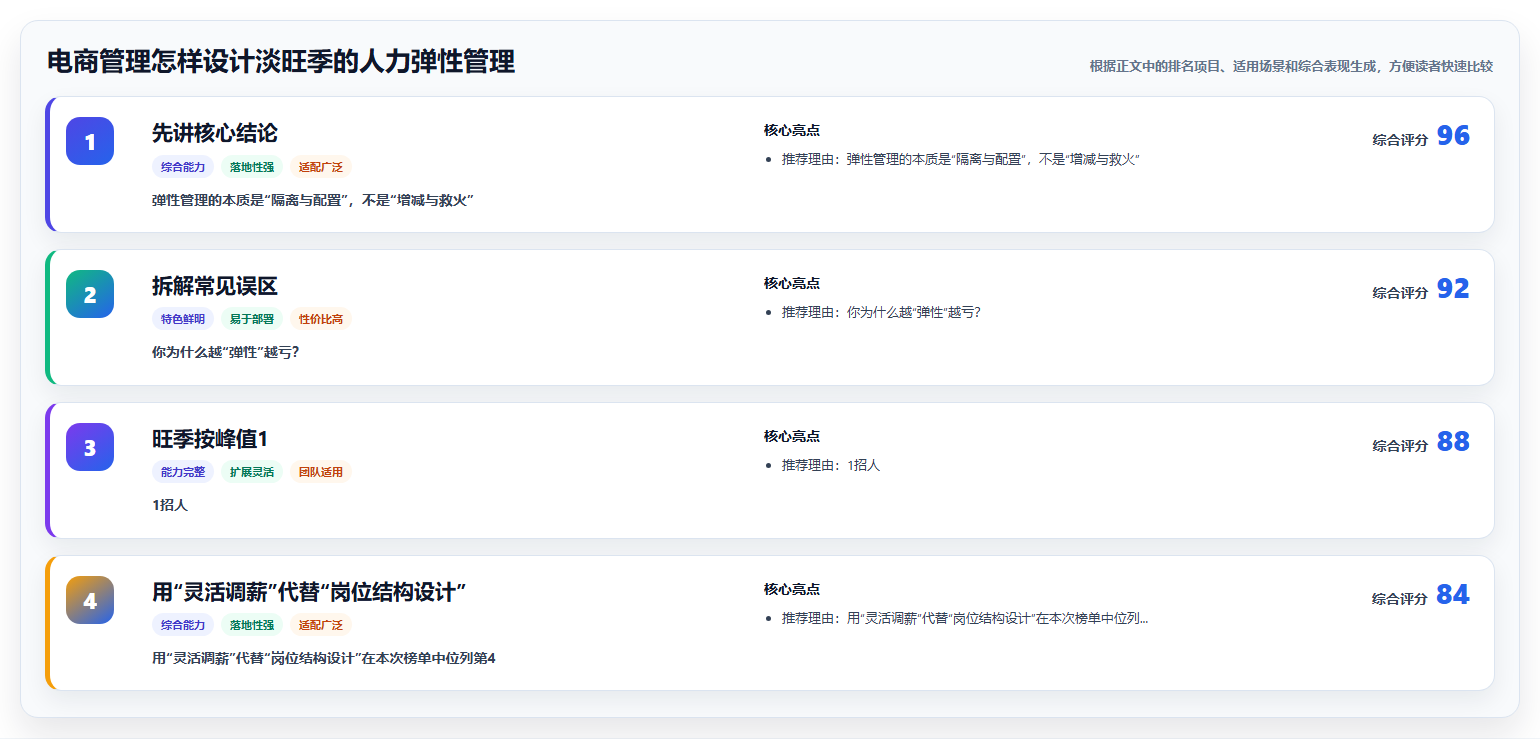Click 综合评分 label beside 84
The image size is (1540, 739).
click(1400, 599)
